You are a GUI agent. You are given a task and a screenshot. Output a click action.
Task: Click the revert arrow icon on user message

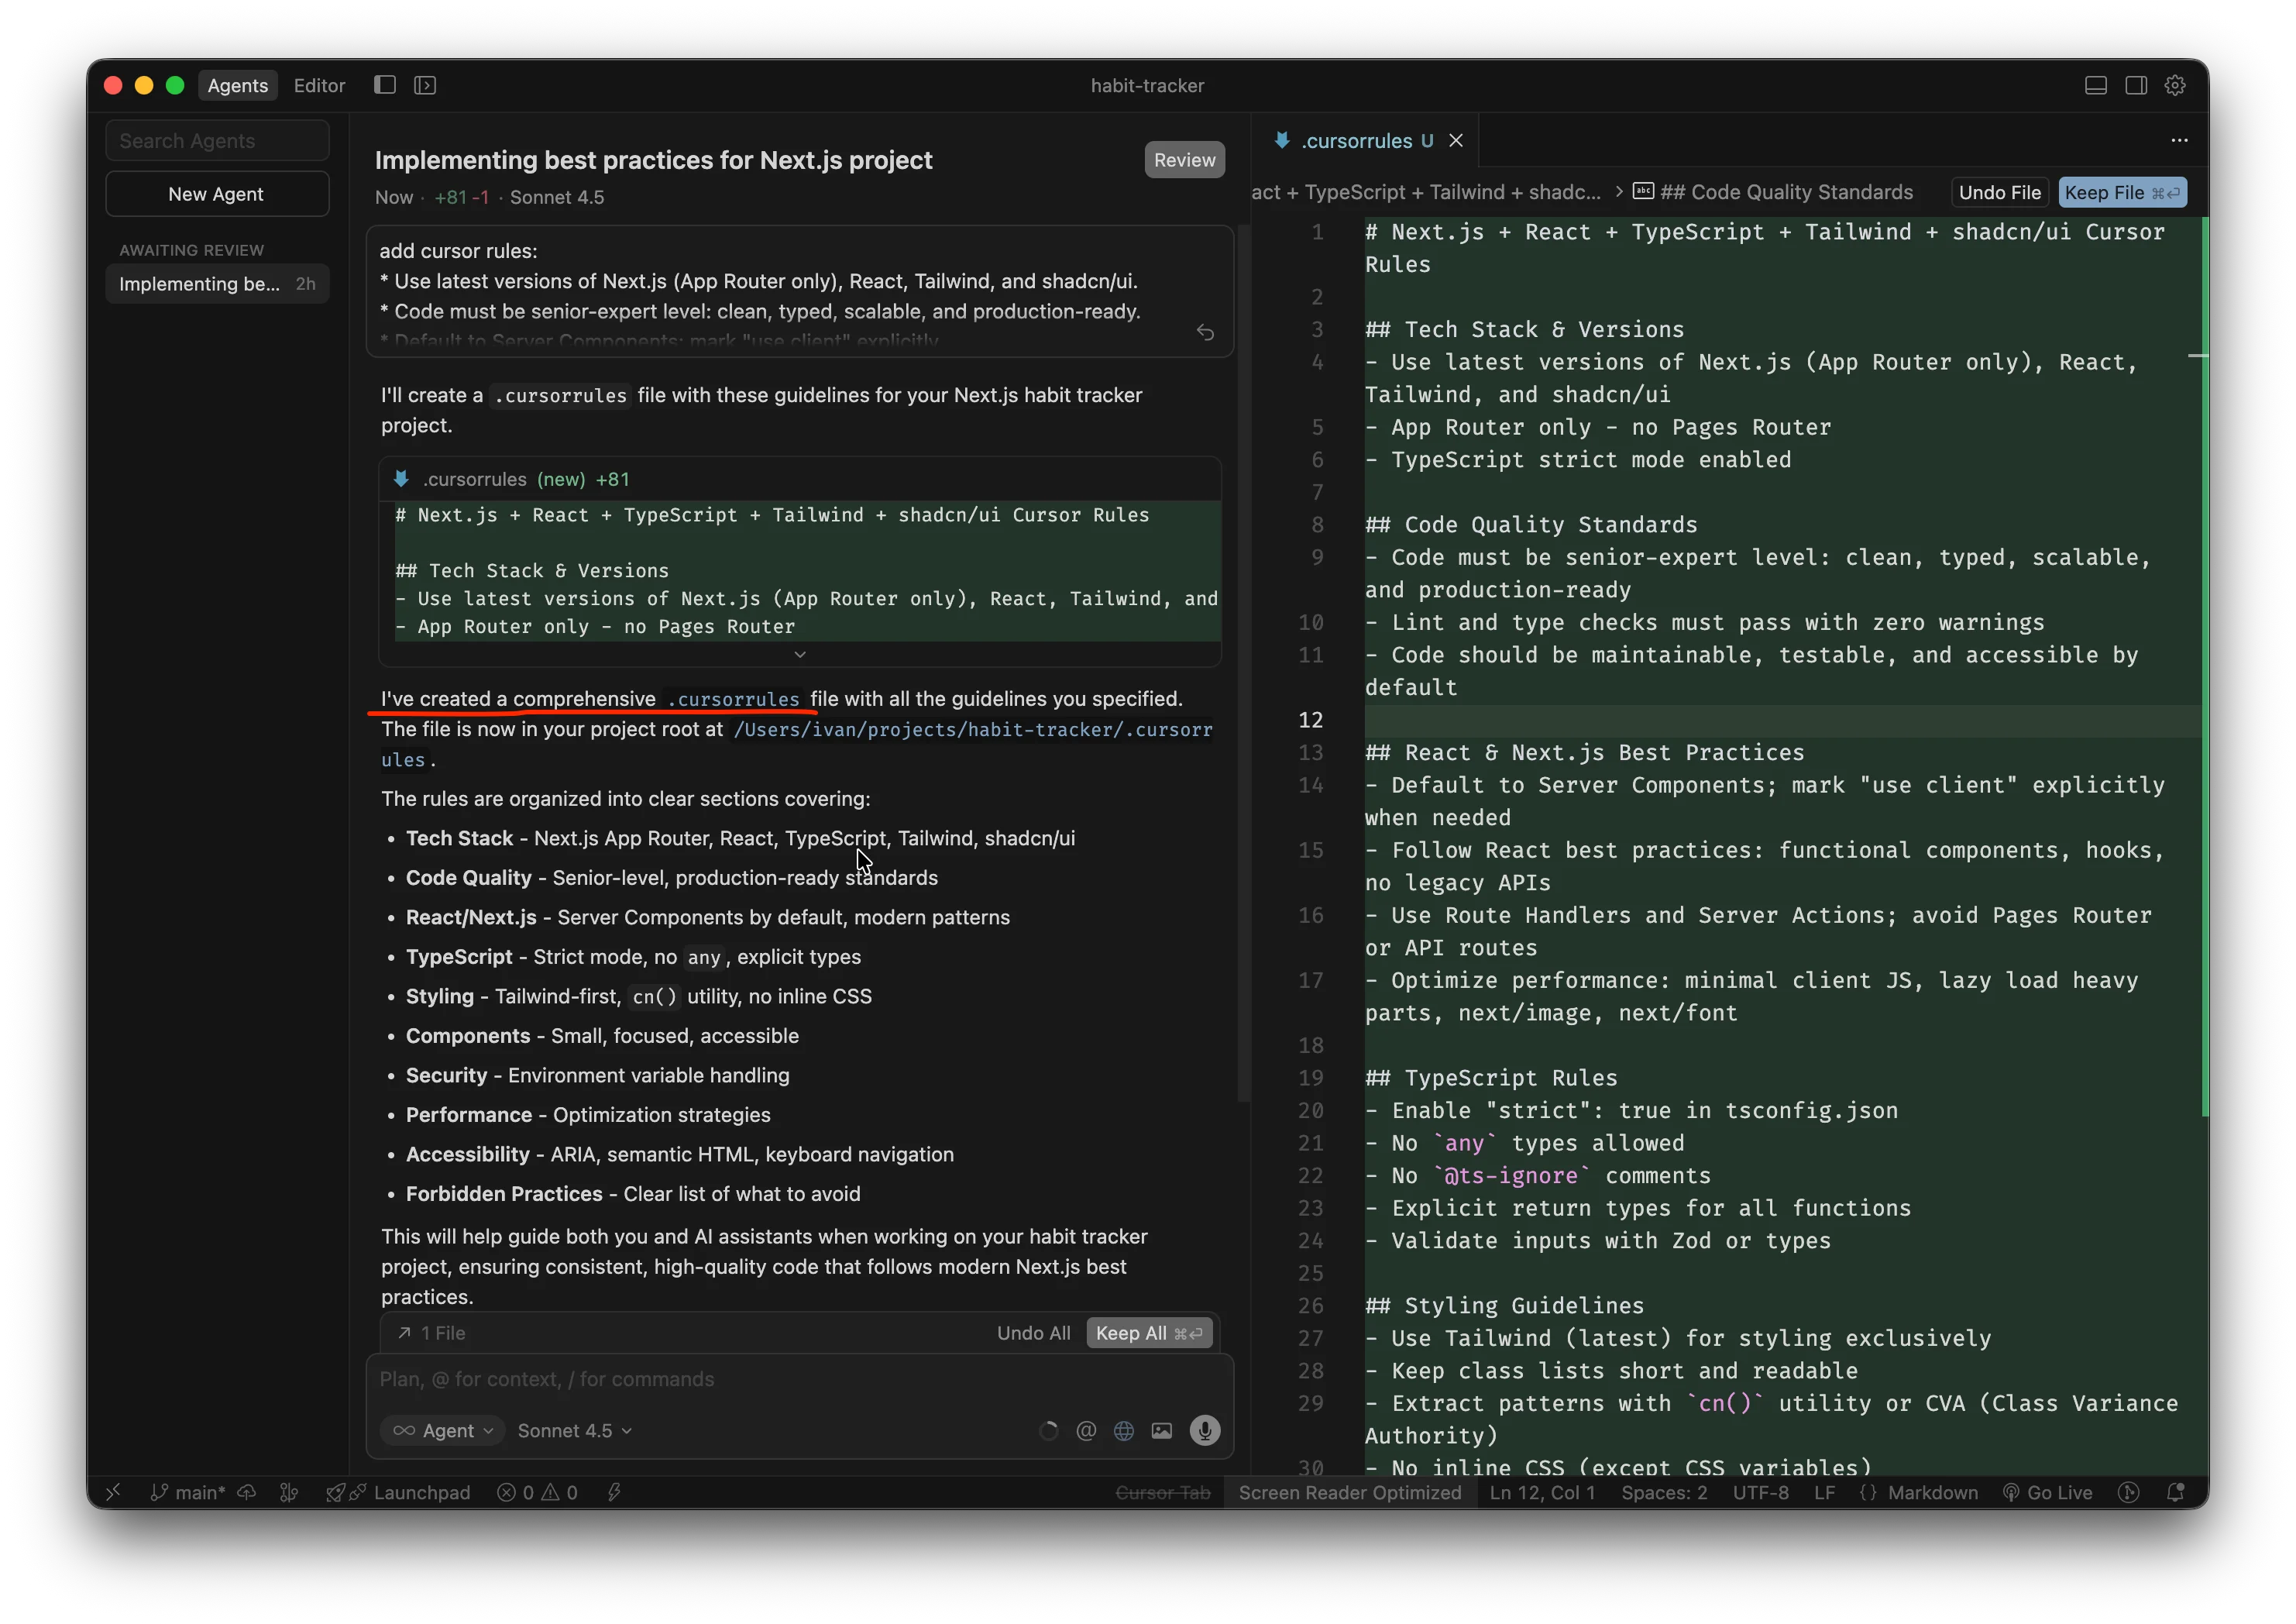point(1205,333)
